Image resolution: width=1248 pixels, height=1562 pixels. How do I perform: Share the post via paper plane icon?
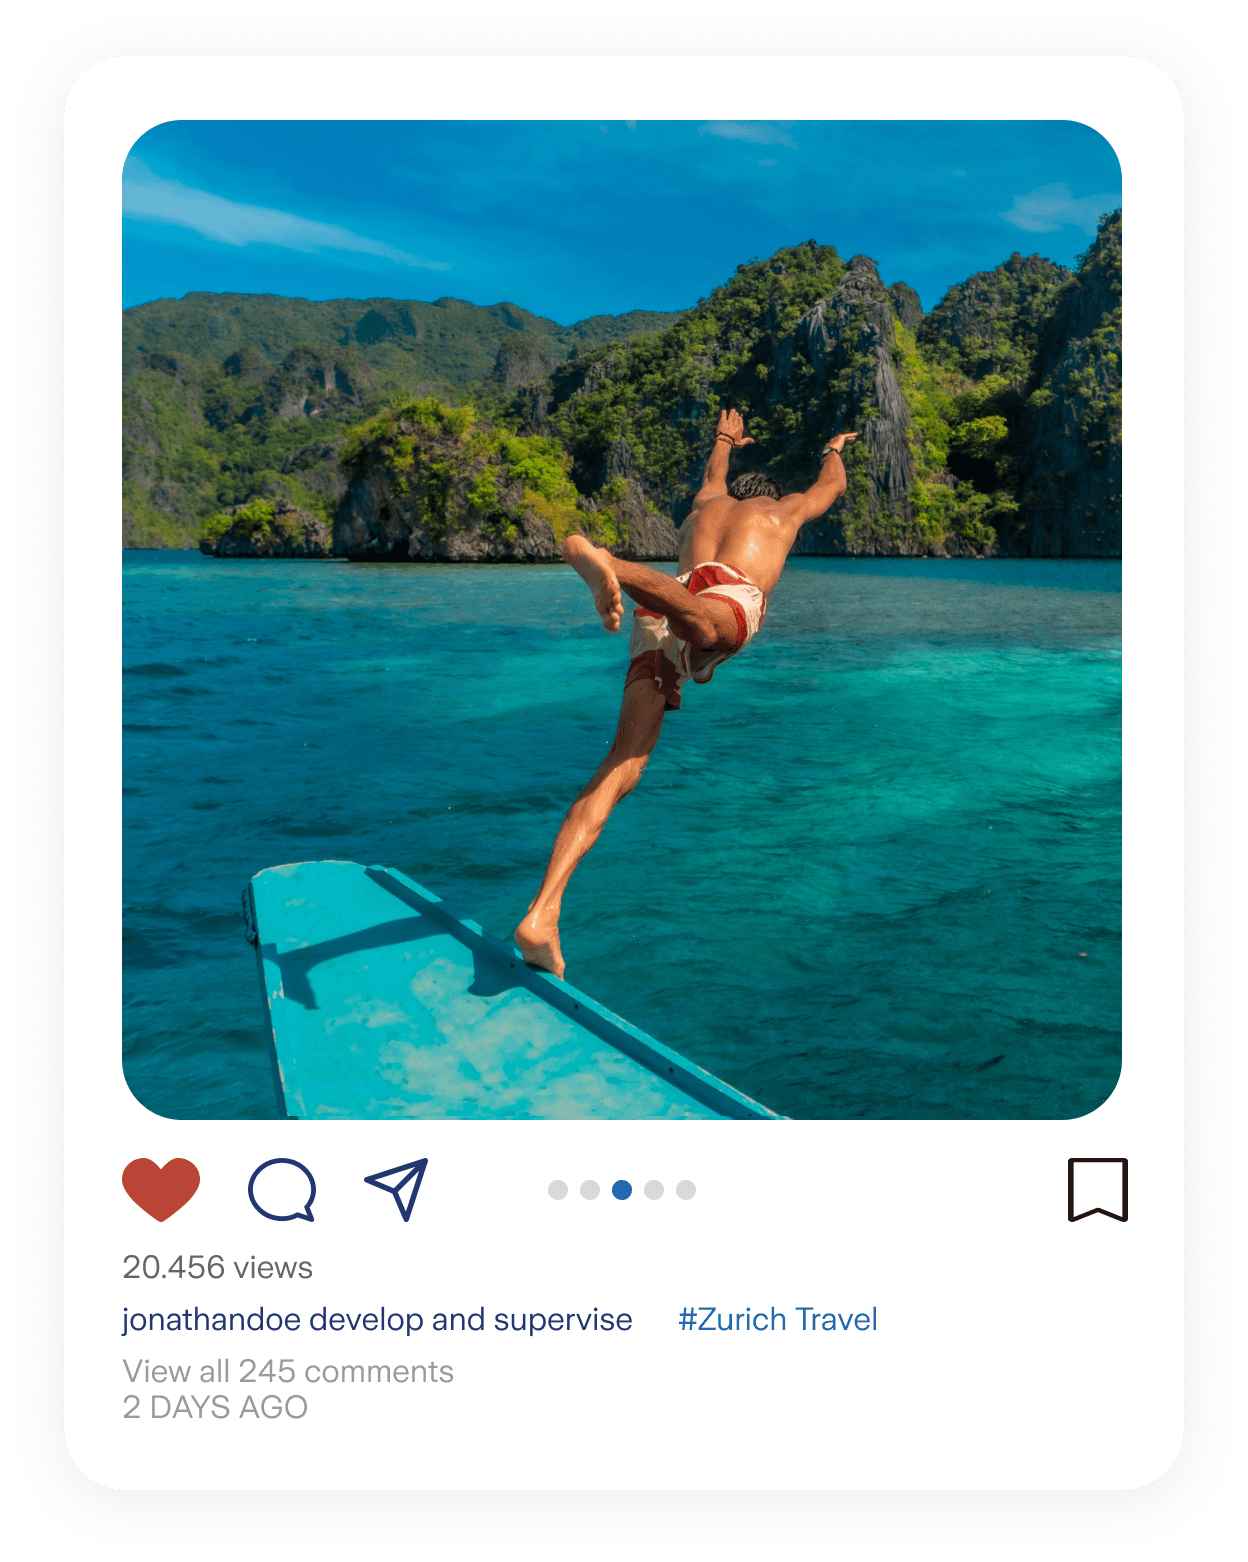click(397, 1188)
